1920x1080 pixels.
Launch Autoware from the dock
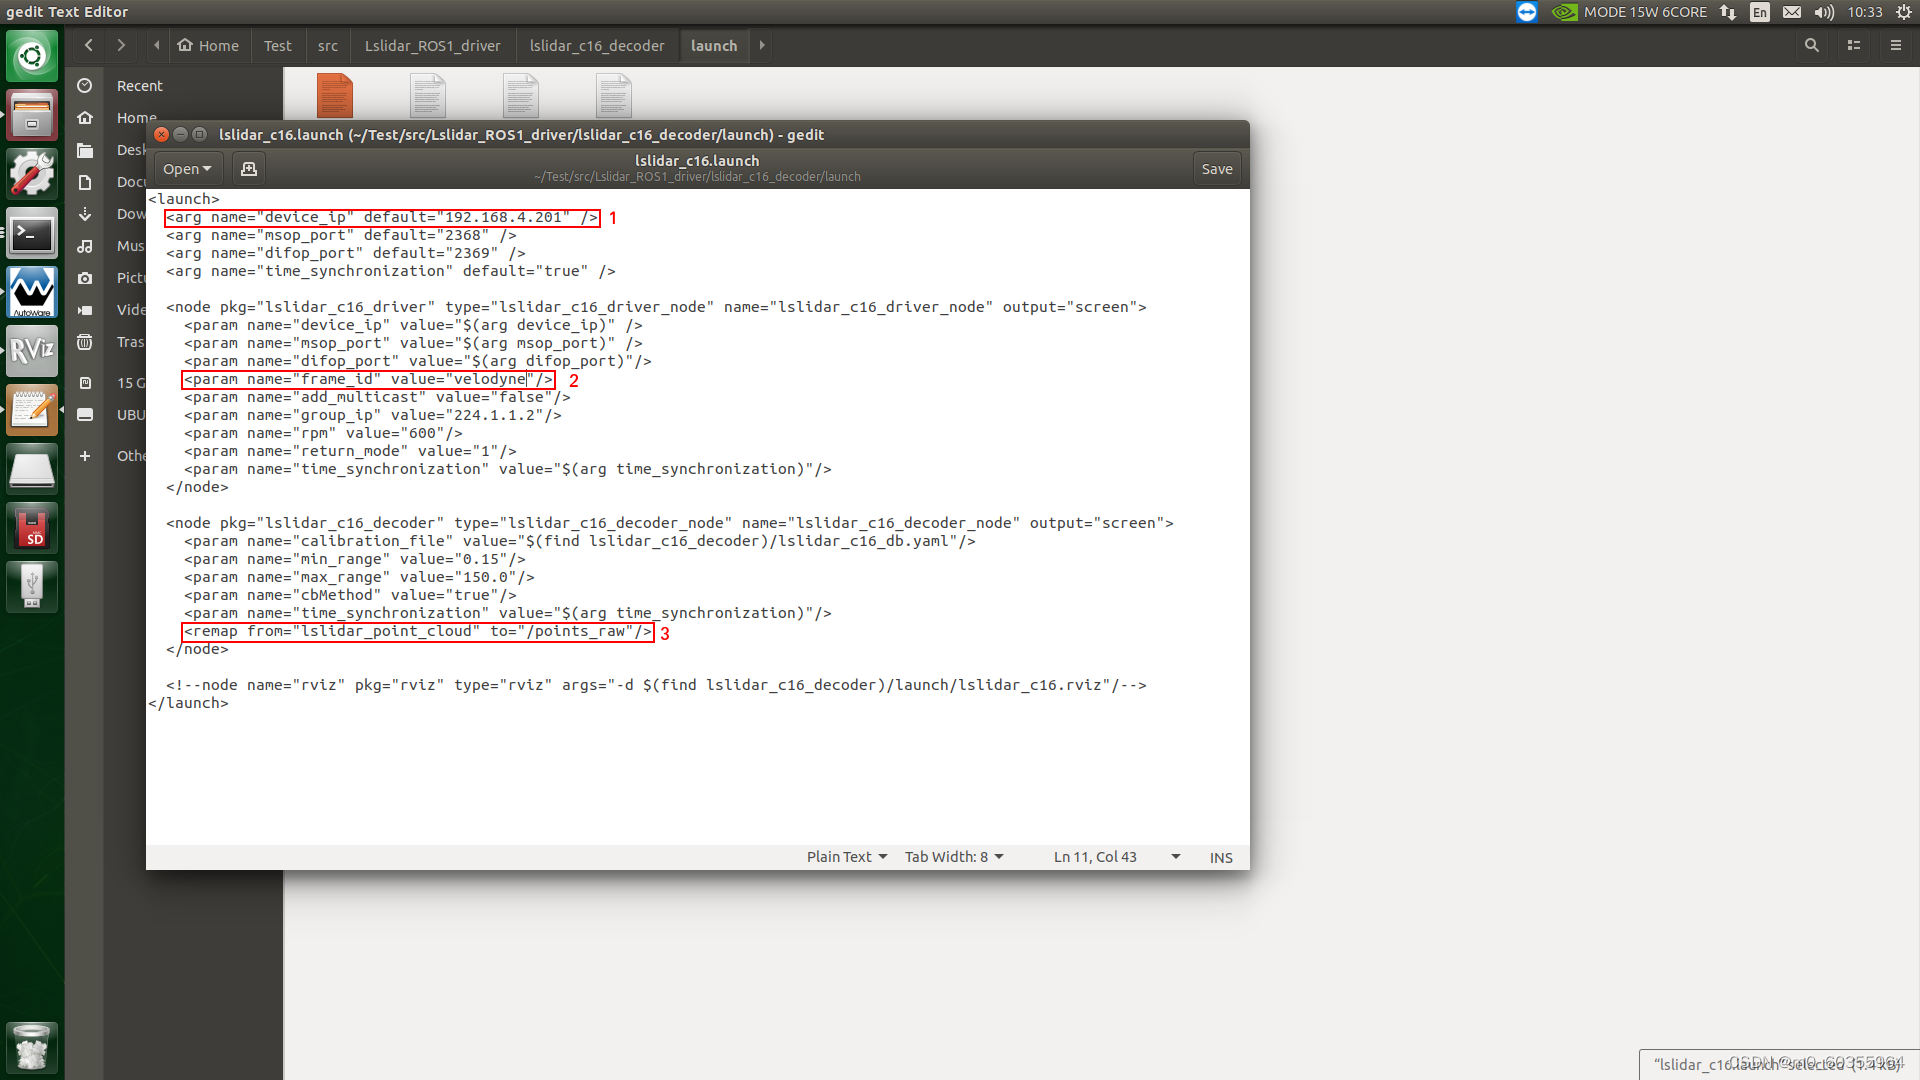[x=32, y=292]
